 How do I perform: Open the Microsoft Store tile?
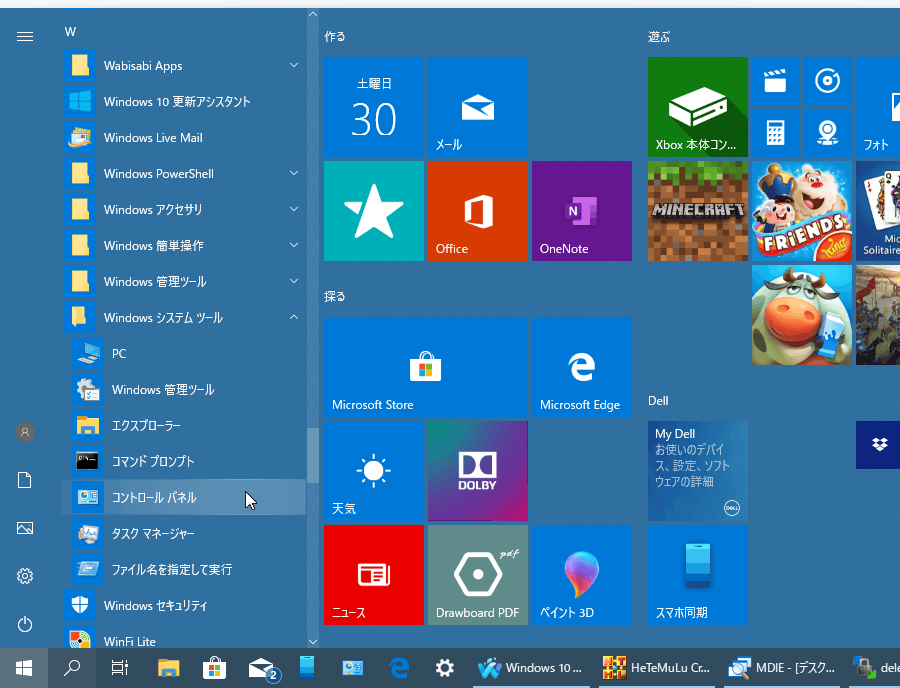tap(426, 367)
